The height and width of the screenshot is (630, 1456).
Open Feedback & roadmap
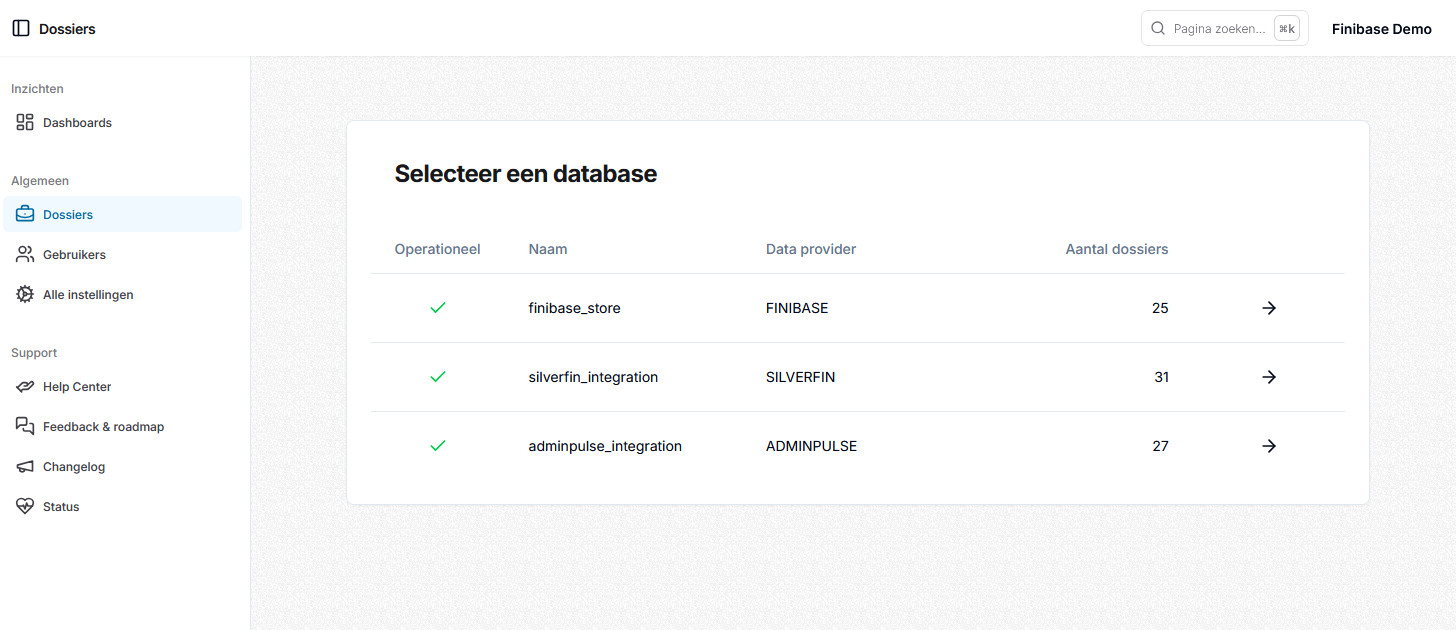[x=122, y=426]
